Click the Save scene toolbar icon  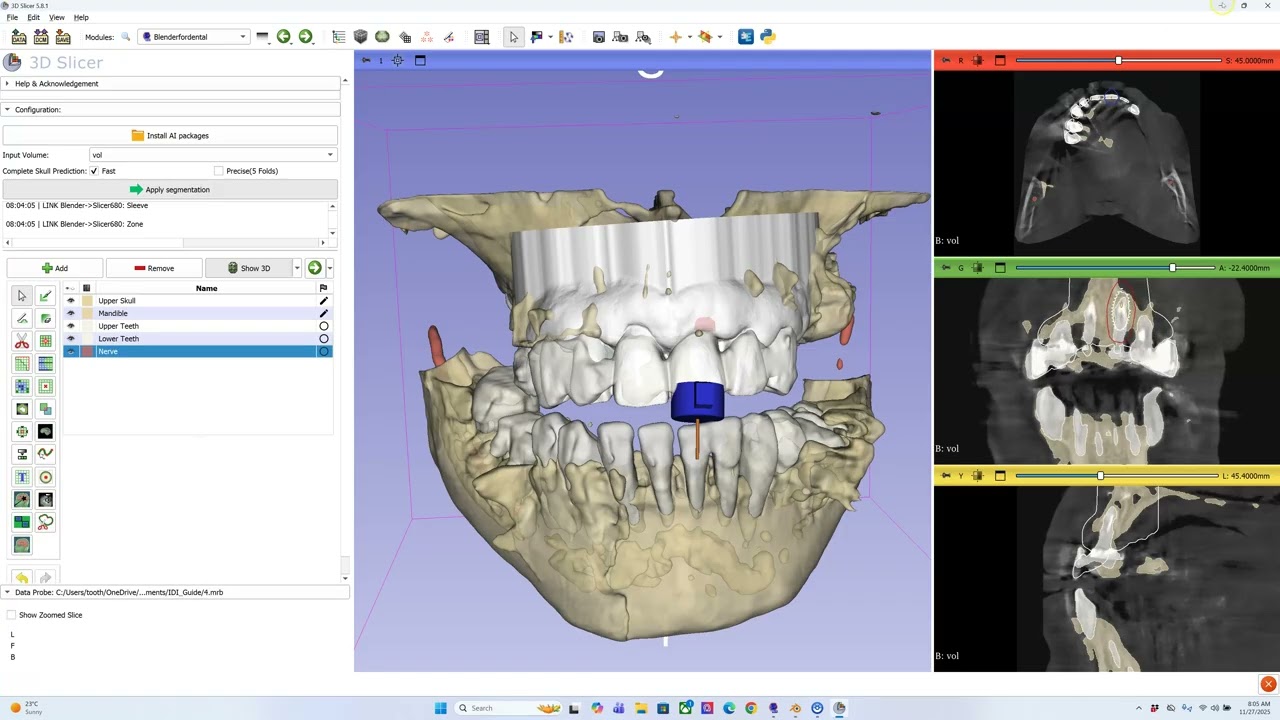(x=63, y=37)
